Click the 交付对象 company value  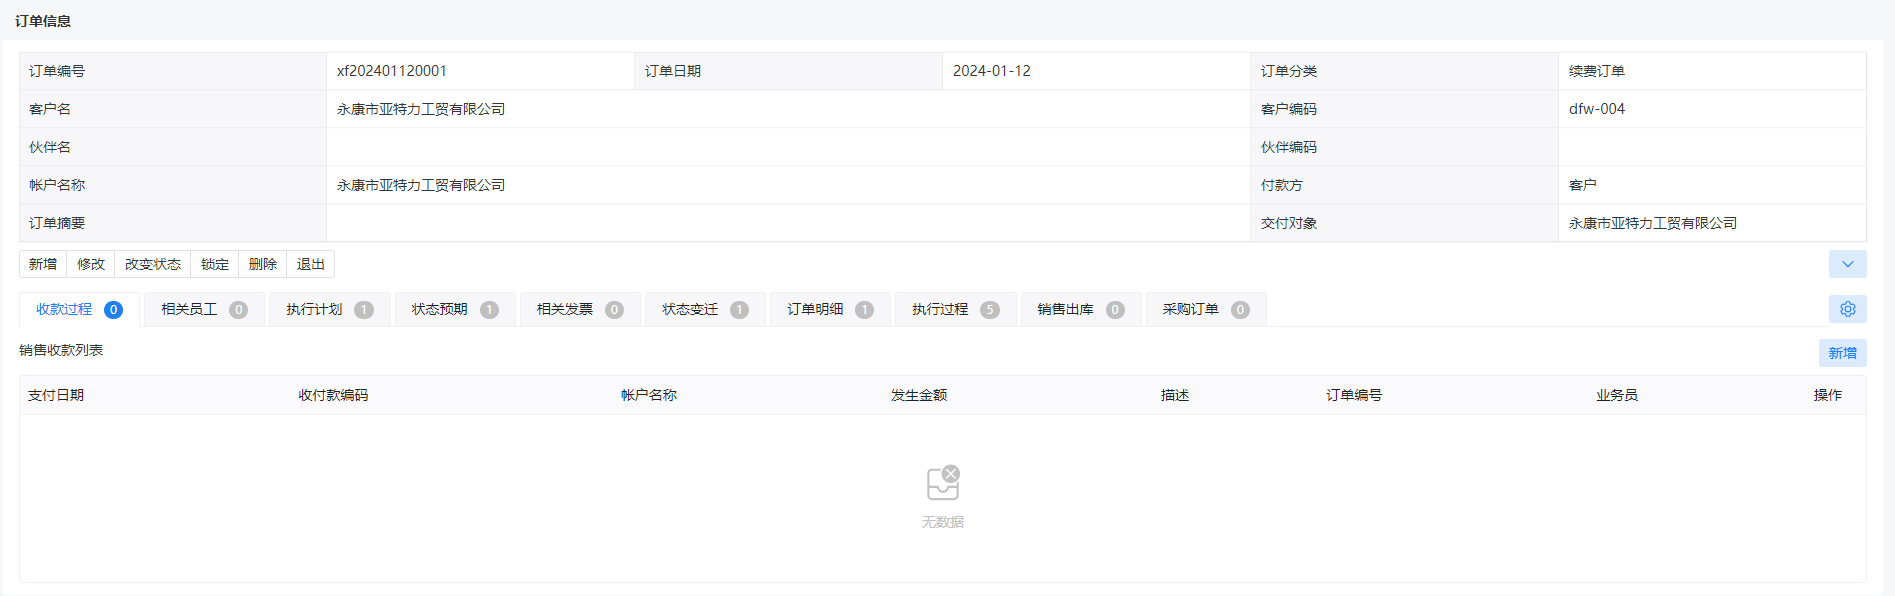point(1653,223)
